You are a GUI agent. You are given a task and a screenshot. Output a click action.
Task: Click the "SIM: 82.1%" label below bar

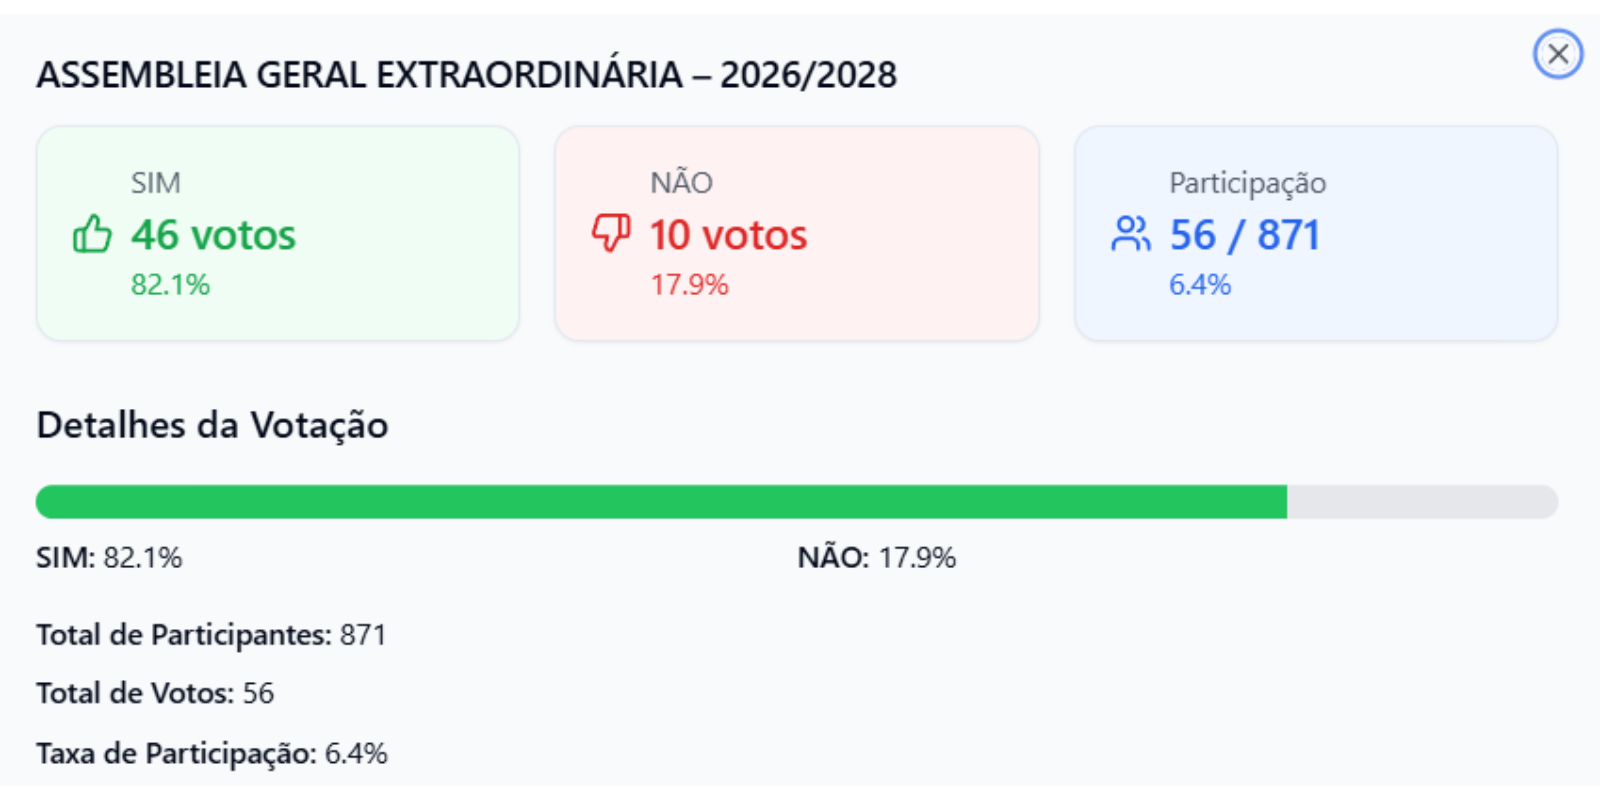tap(109, 557)
